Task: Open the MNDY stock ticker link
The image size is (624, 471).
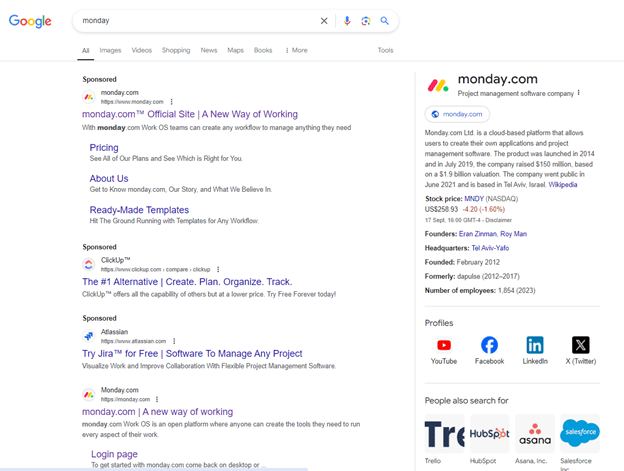Action: point(474,199)
